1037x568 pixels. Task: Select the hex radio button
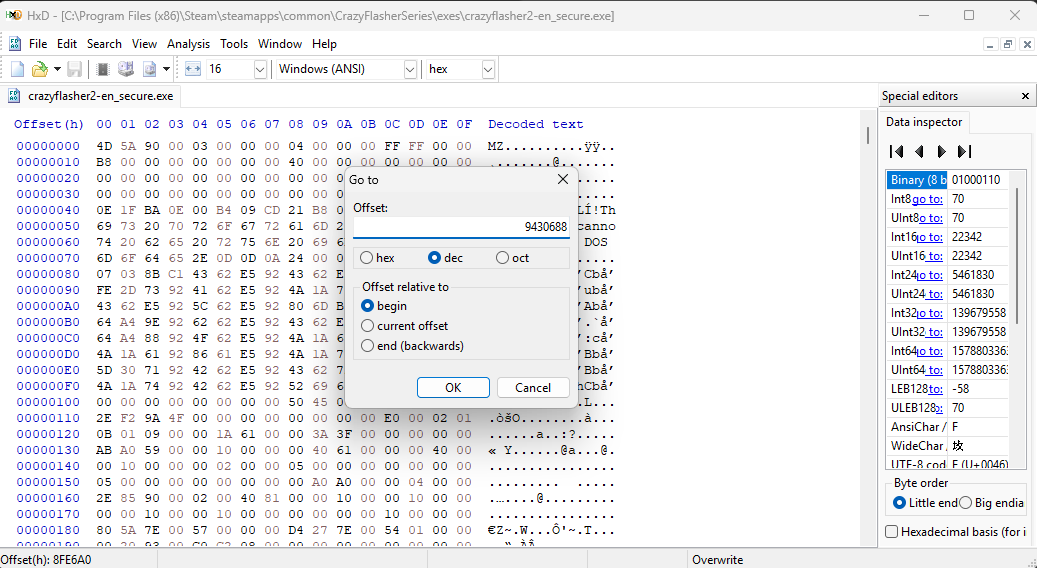click(367, 258)
